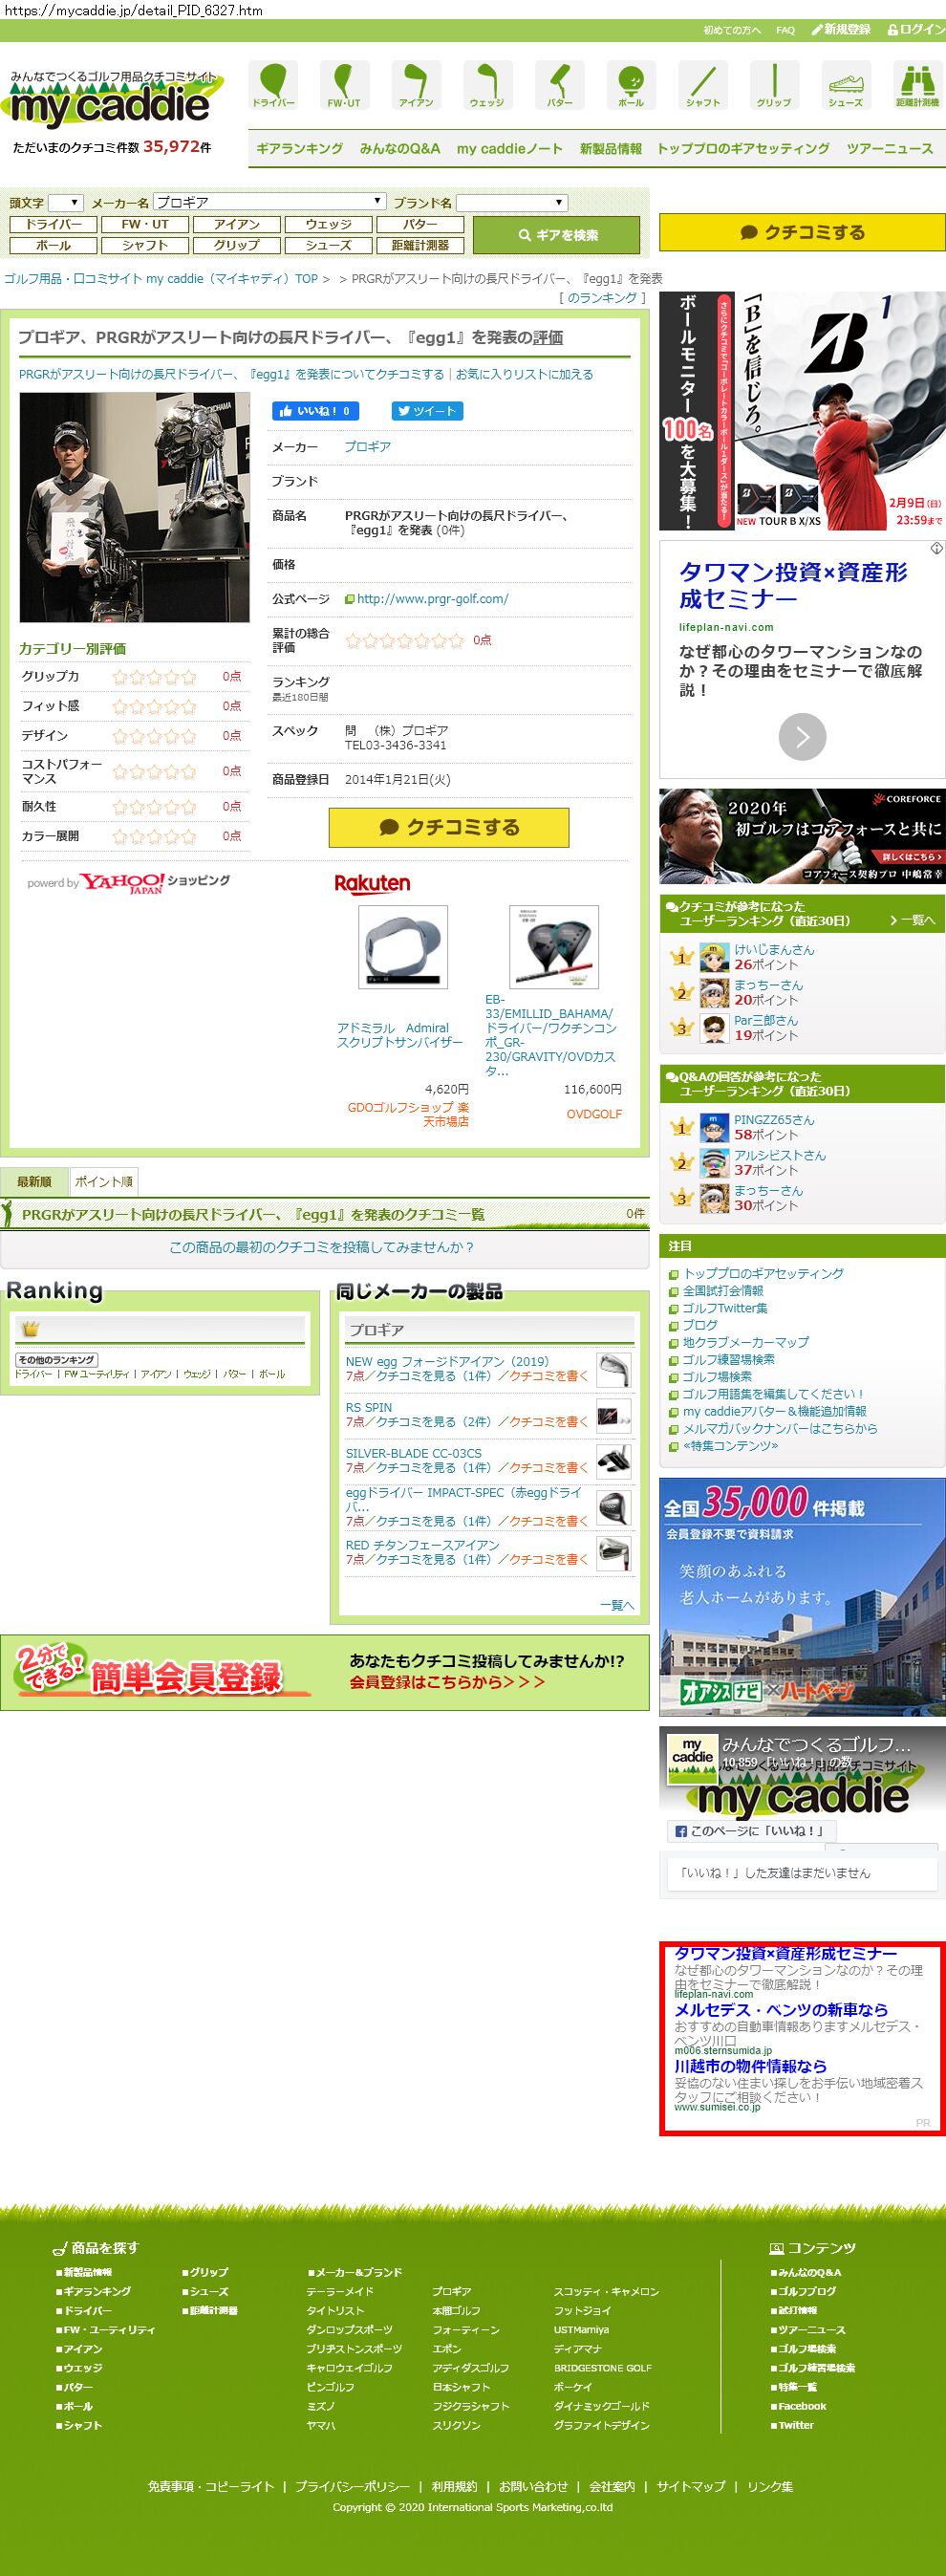
Task: Click 簡単会員登録 banner
Action: 325,1673
